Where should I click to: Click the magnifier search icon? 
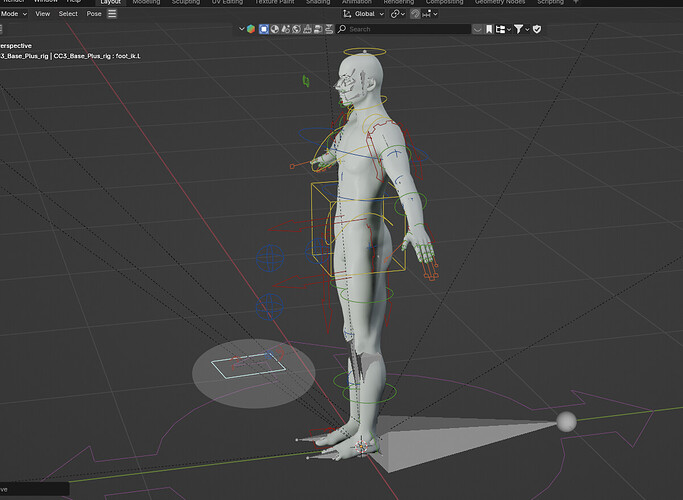pyautogui.click(x=342, y=29)
